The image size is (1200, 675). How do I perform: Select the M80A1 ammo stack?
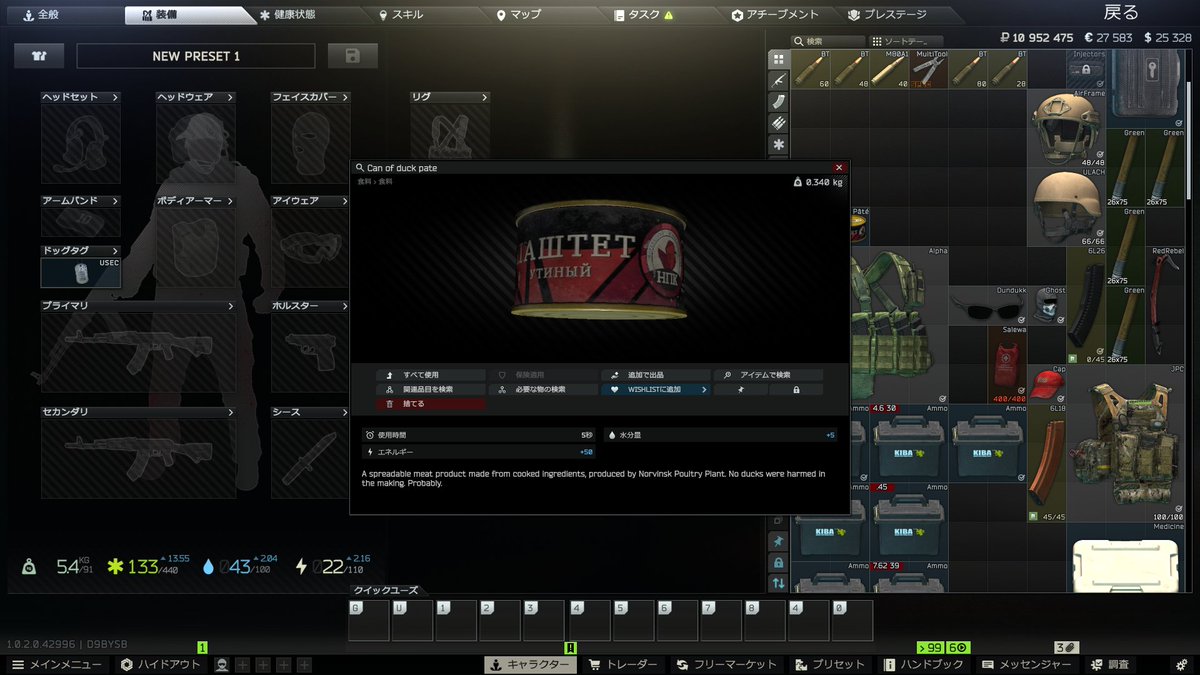[x=888, y=69]
